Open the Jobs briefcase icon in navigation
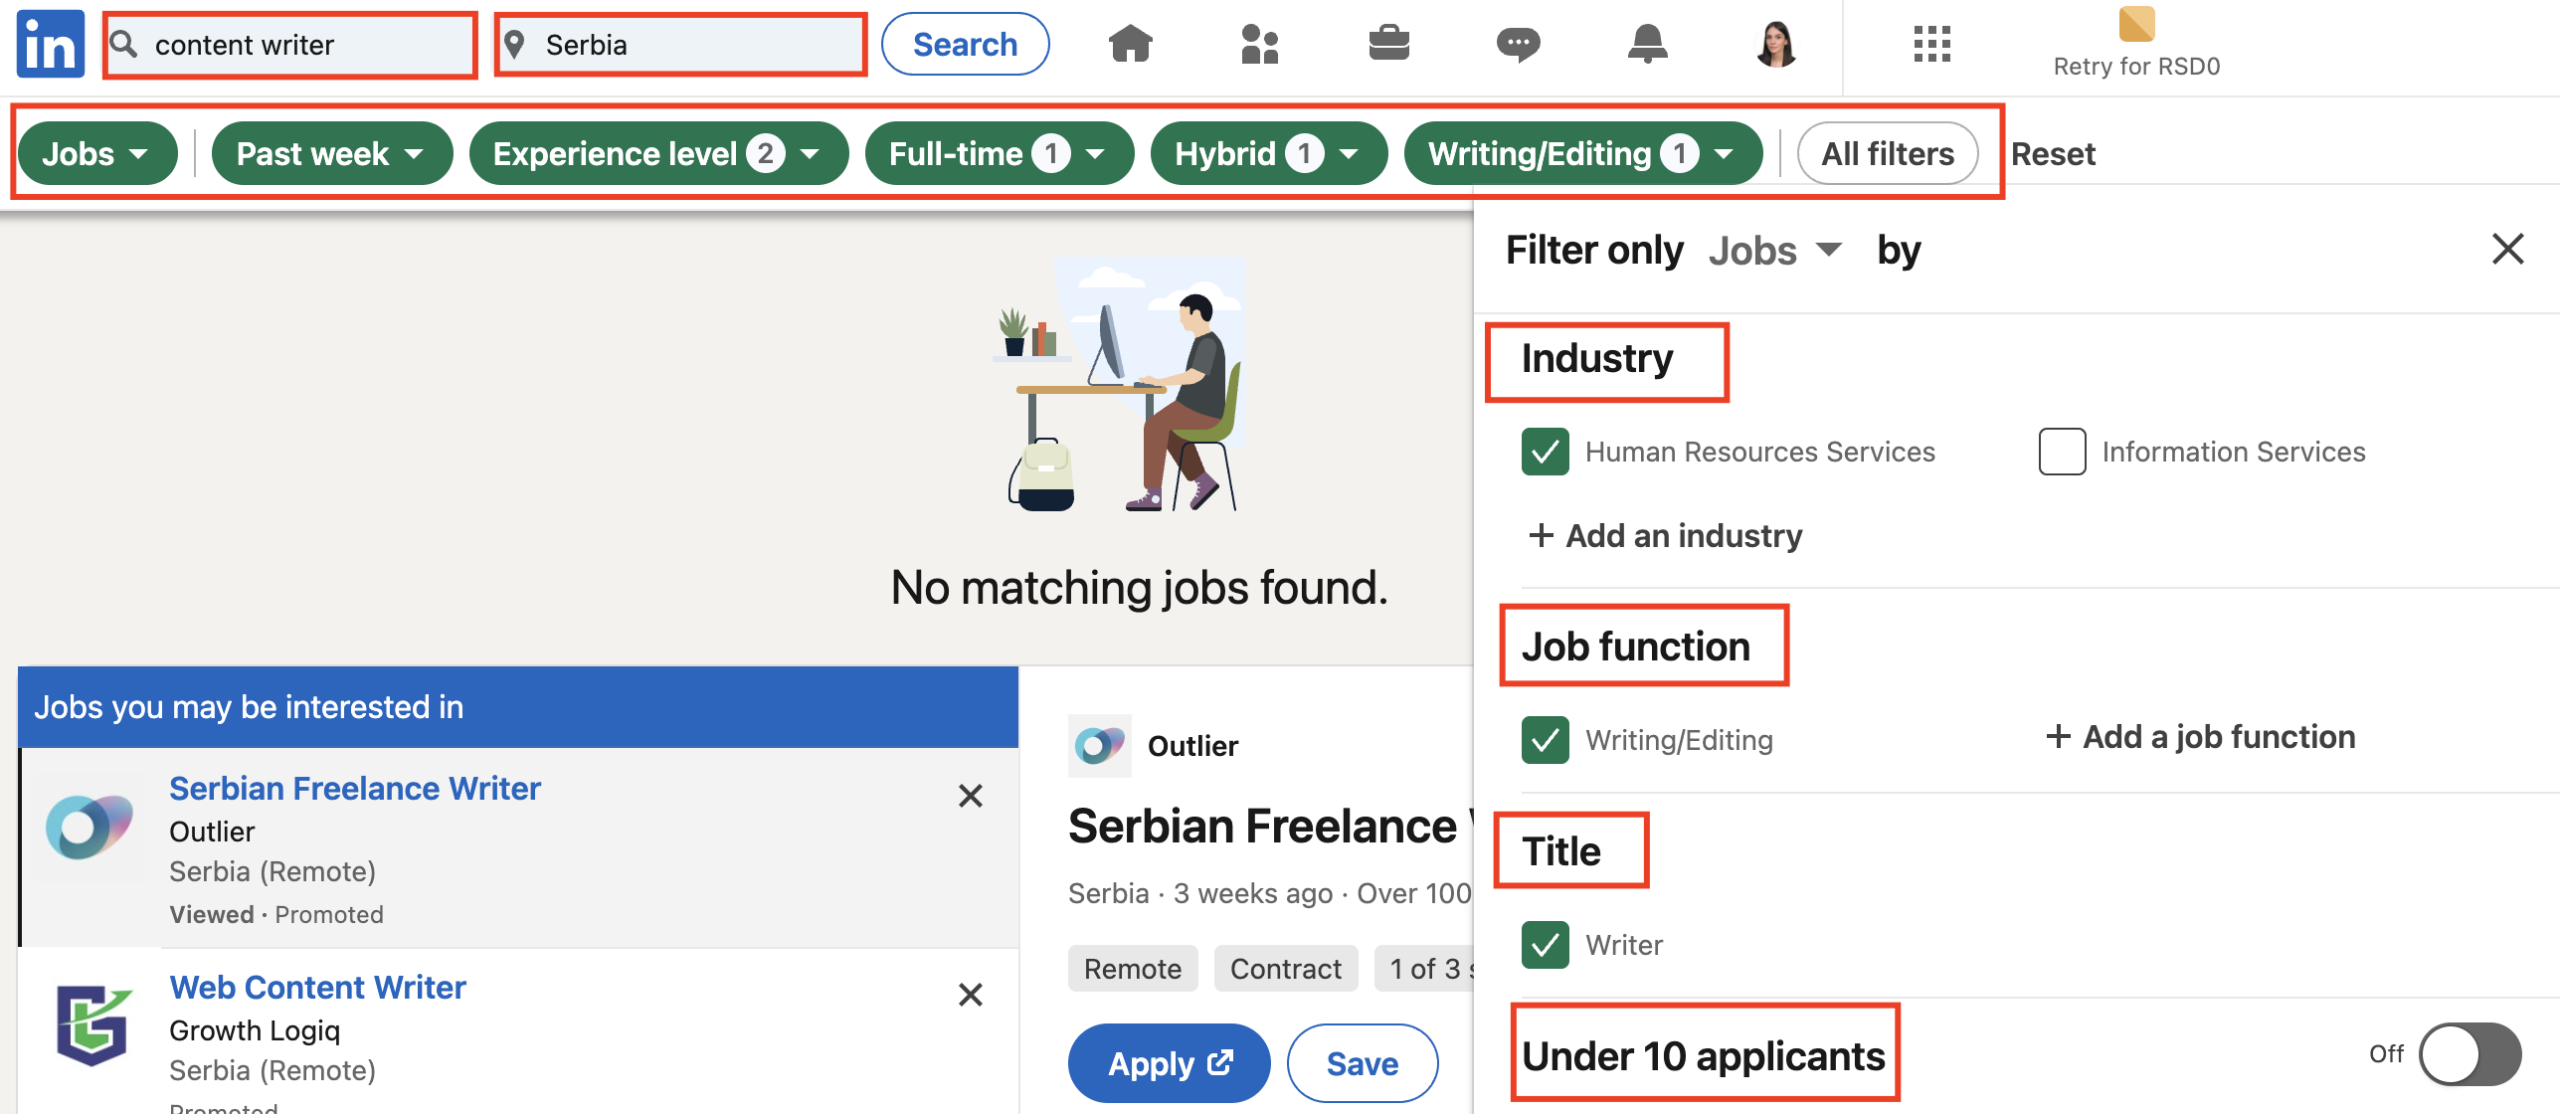 [1390, 44]
